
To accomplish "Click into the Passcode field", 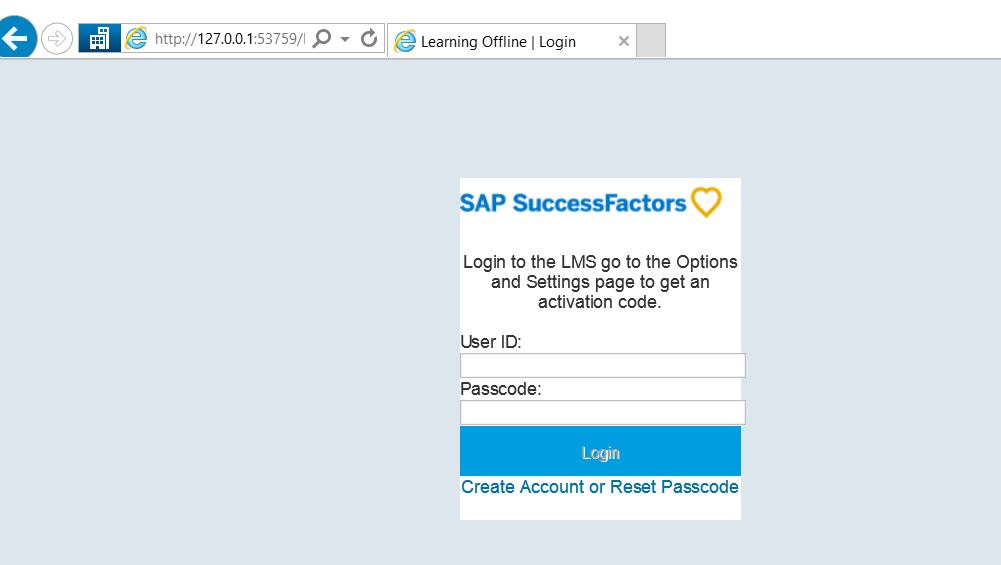I will coord(603,412).
